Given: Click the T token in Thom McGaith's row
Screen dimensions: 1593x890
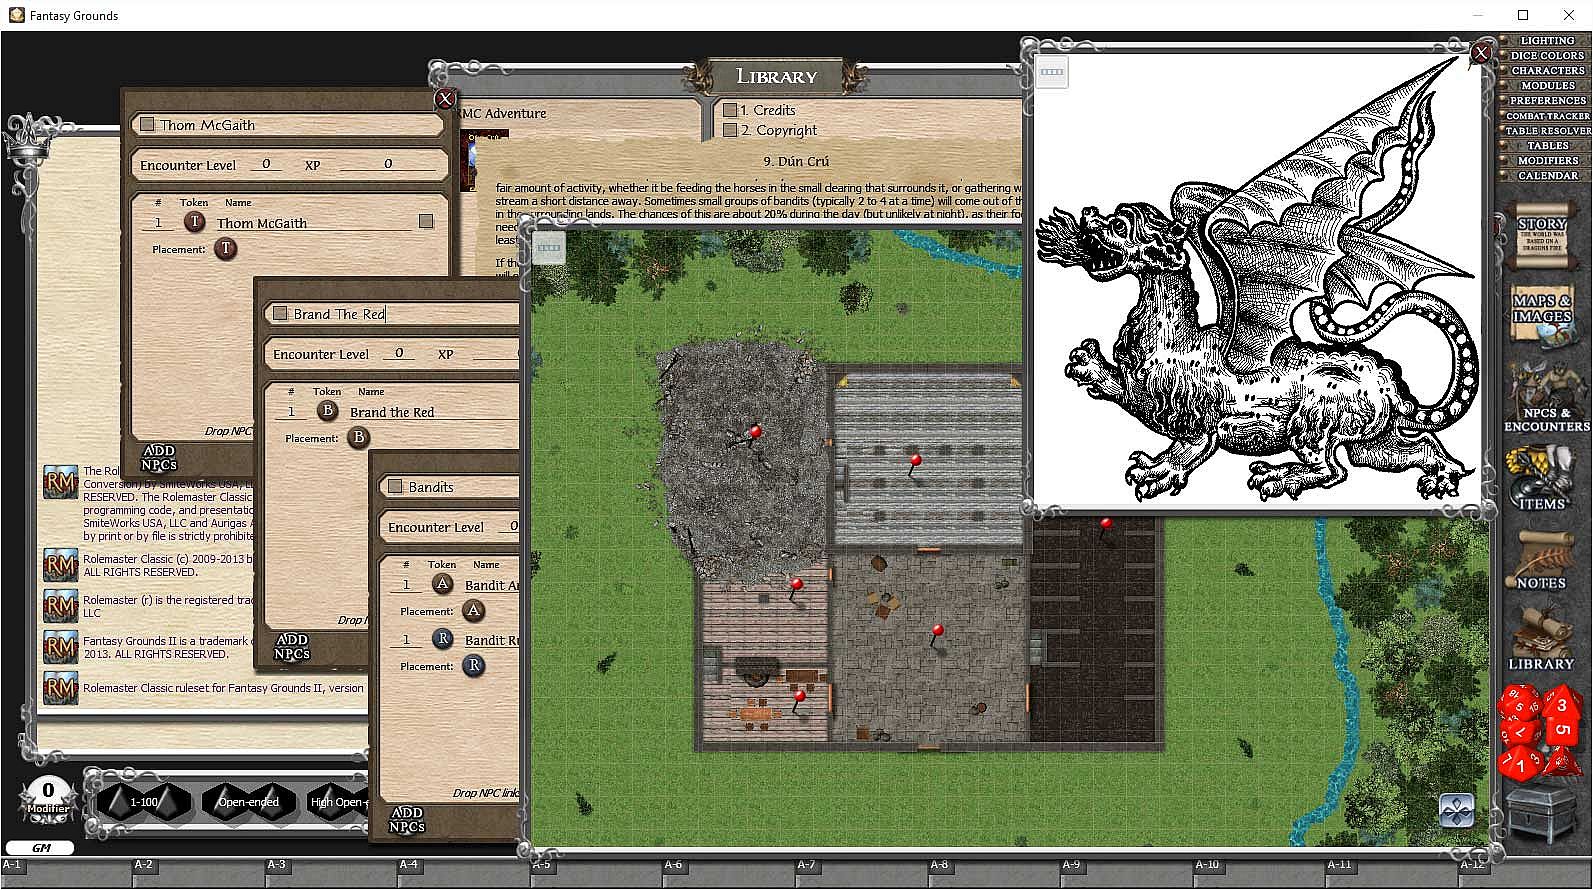Looking at the screenshot, I should tap(194, 222).
